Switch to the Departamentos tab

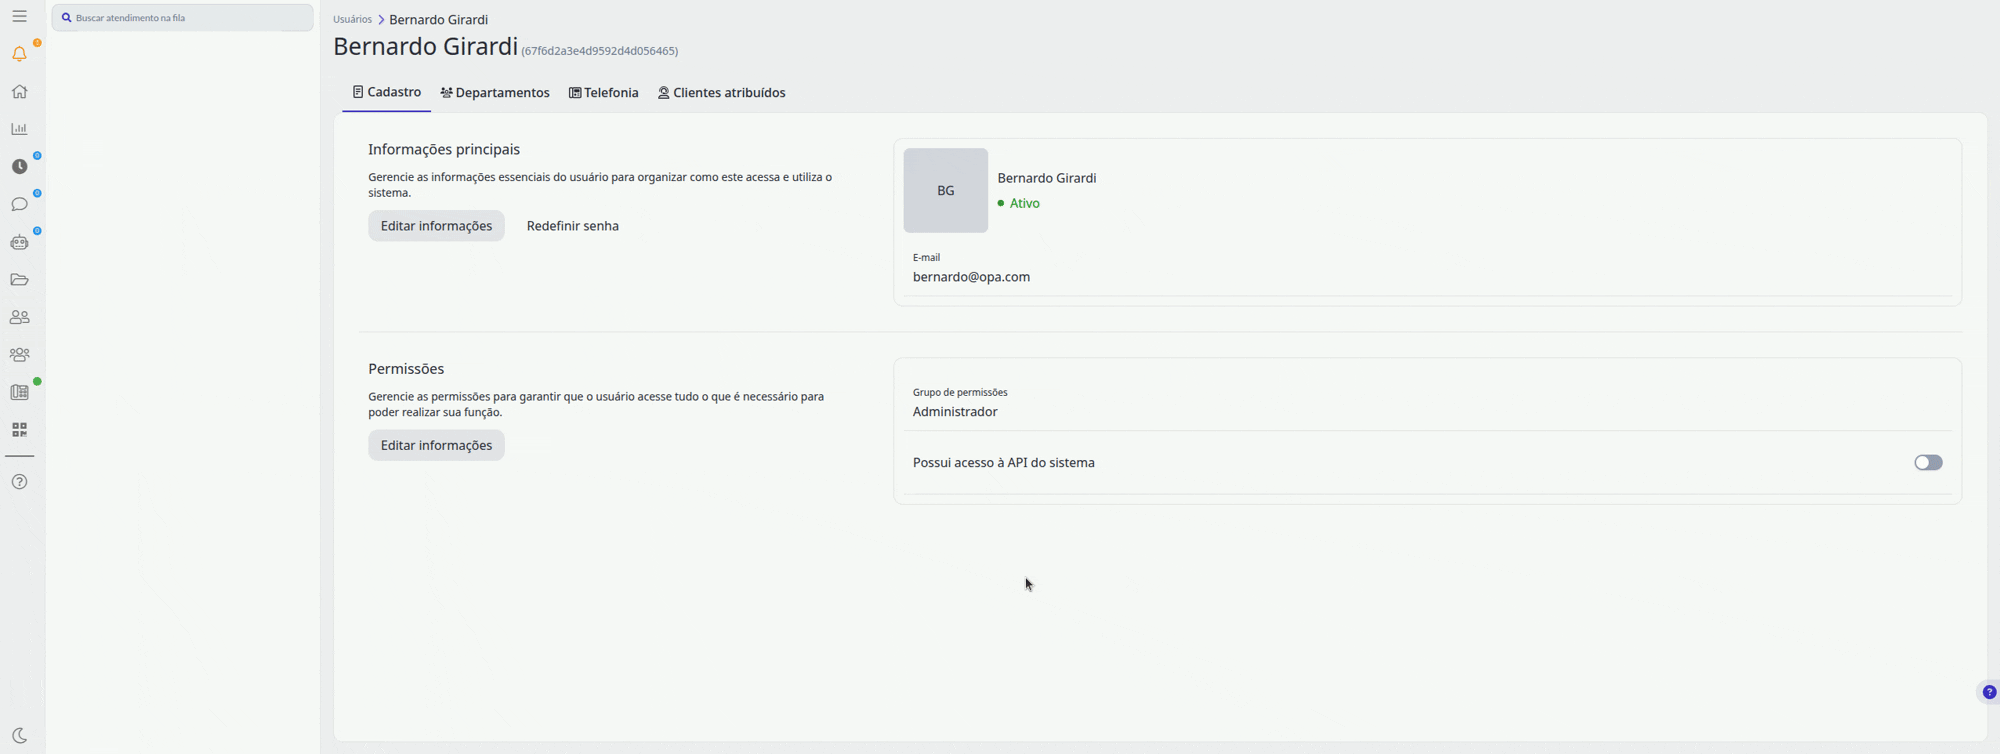[x=495, y=93]
